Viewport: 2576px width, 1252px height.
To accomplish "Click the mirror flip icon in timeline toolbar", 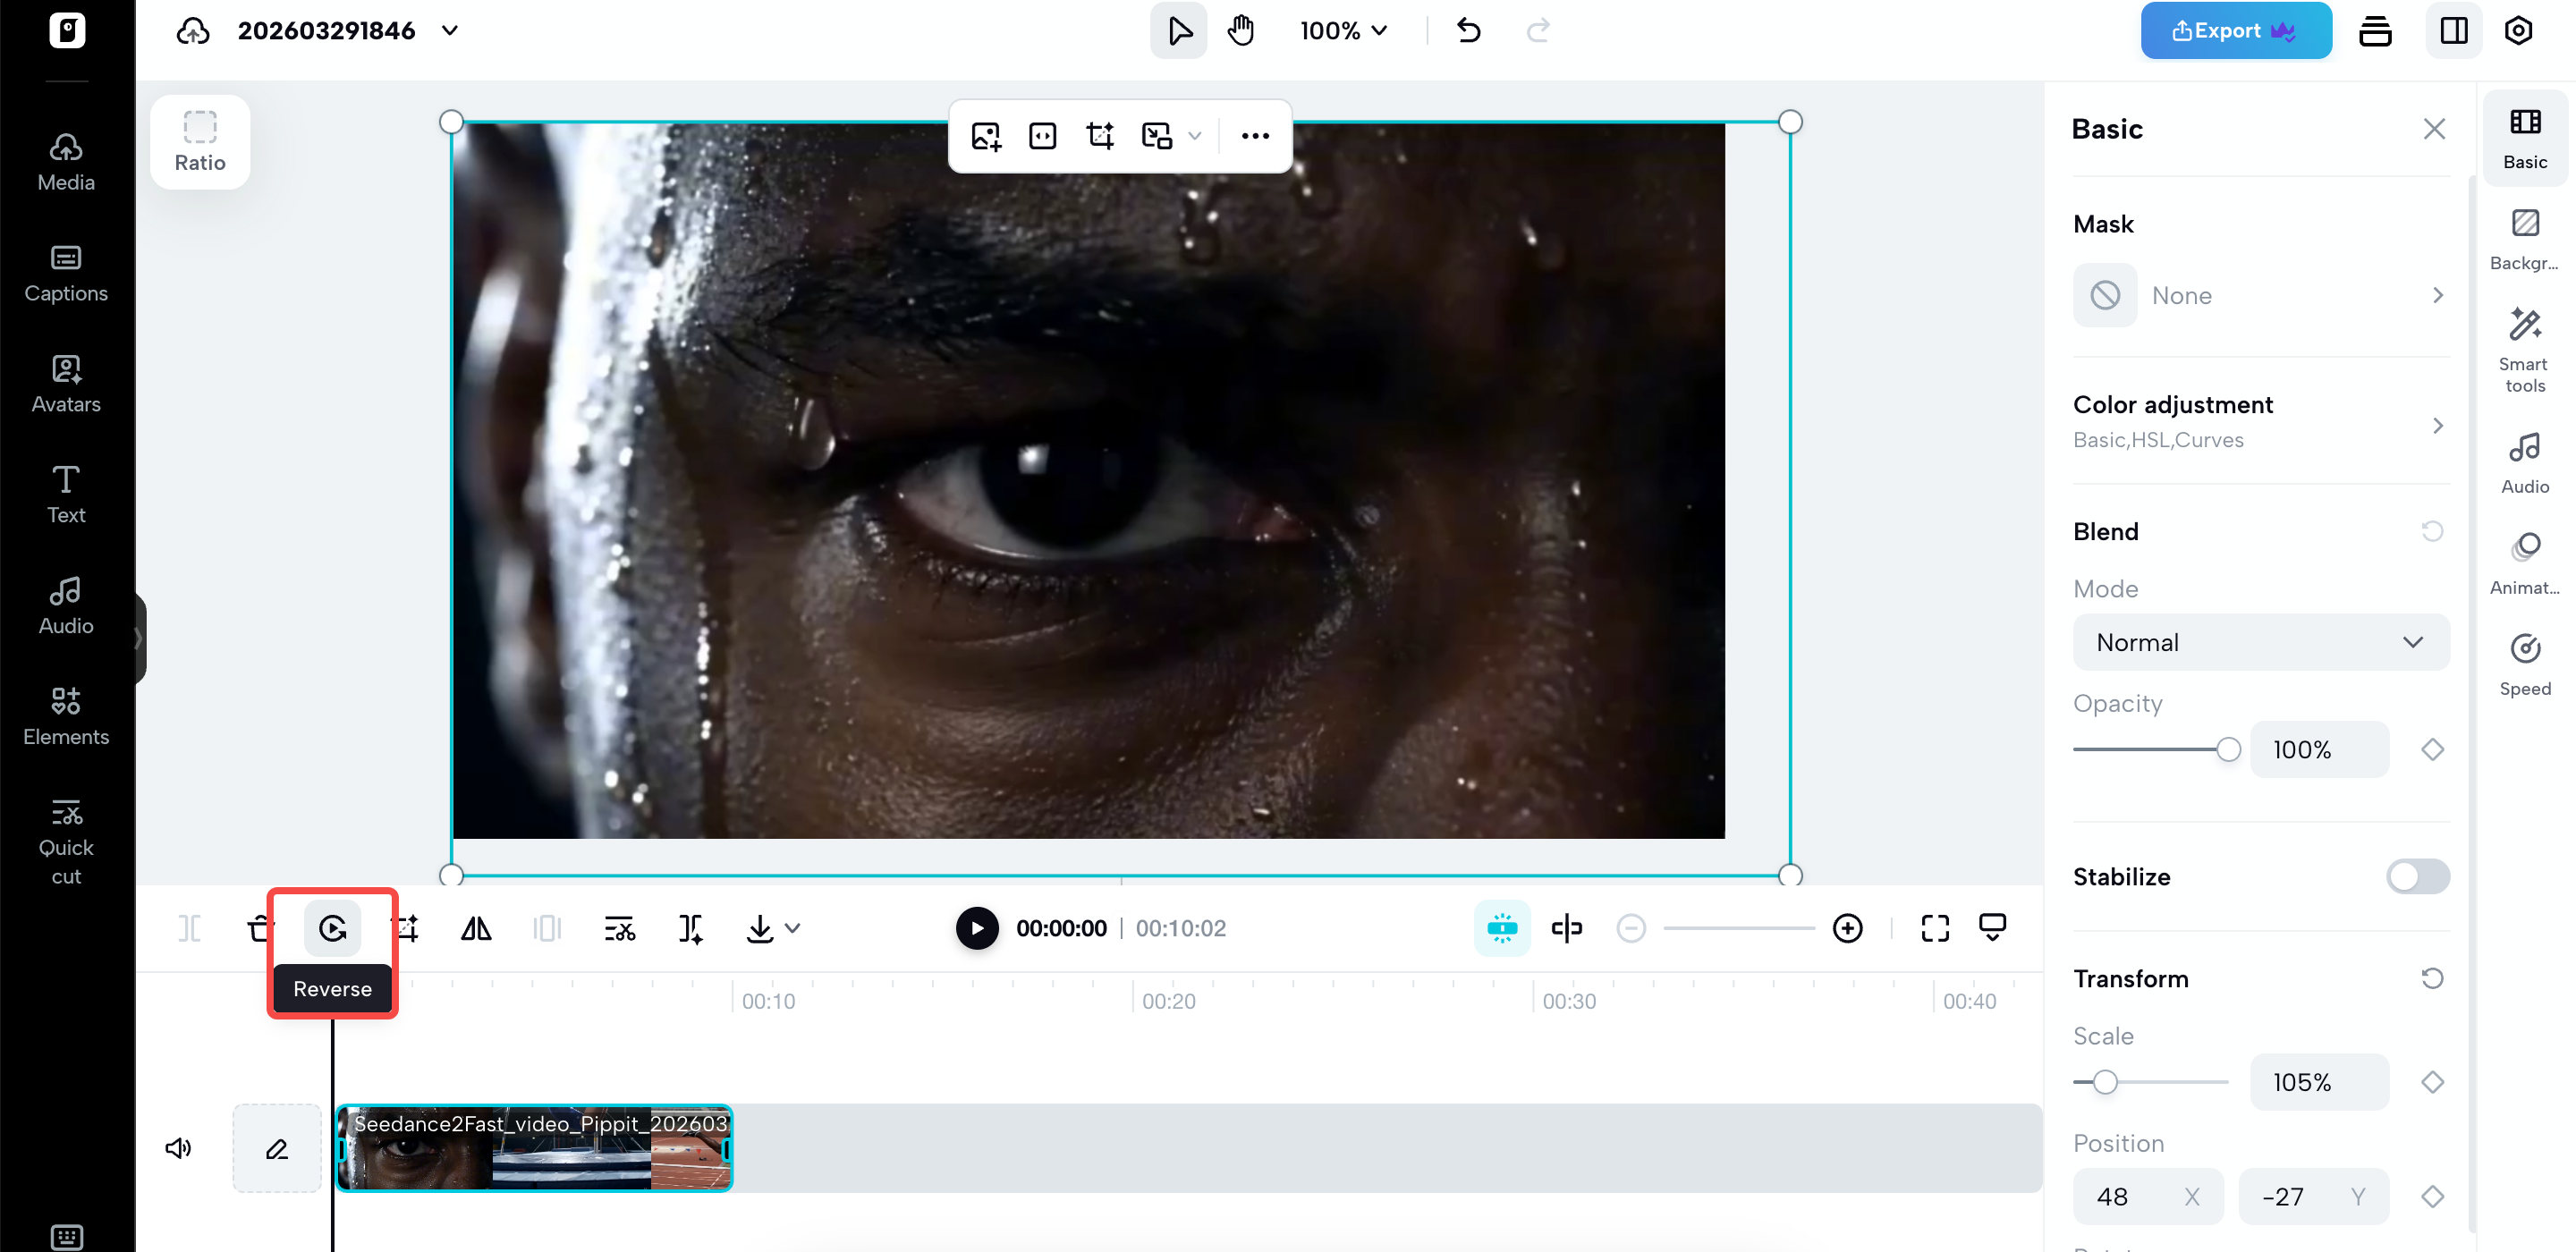I will (x=476, y=928).
